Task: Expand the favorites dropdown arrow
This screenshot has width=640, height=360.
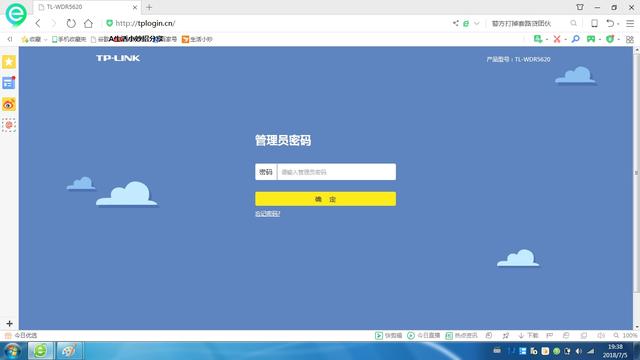Action: (45, 40)
